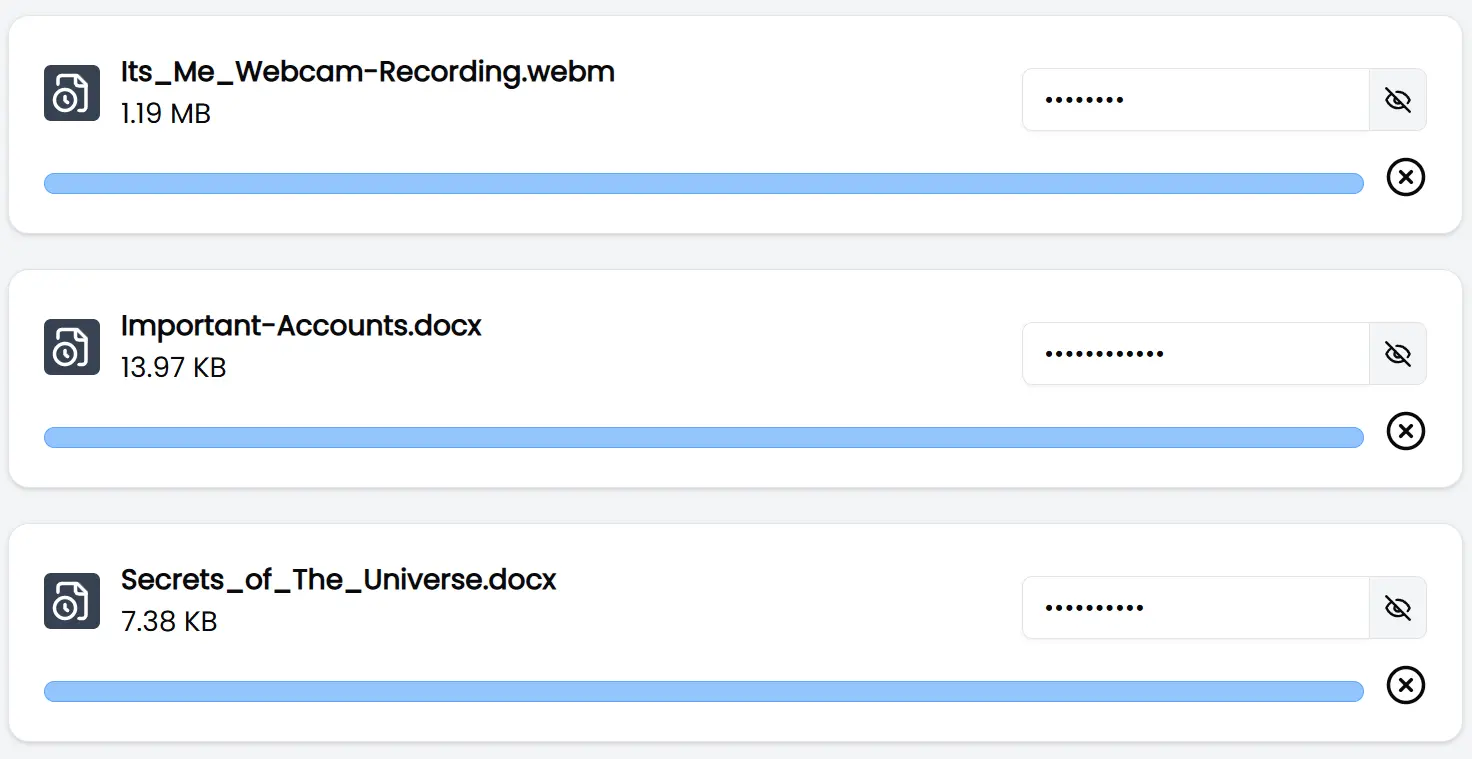
Task: Click the hidden-password eye icon for Important-Accounts.docx
Action: click(x=1397, y=353)
